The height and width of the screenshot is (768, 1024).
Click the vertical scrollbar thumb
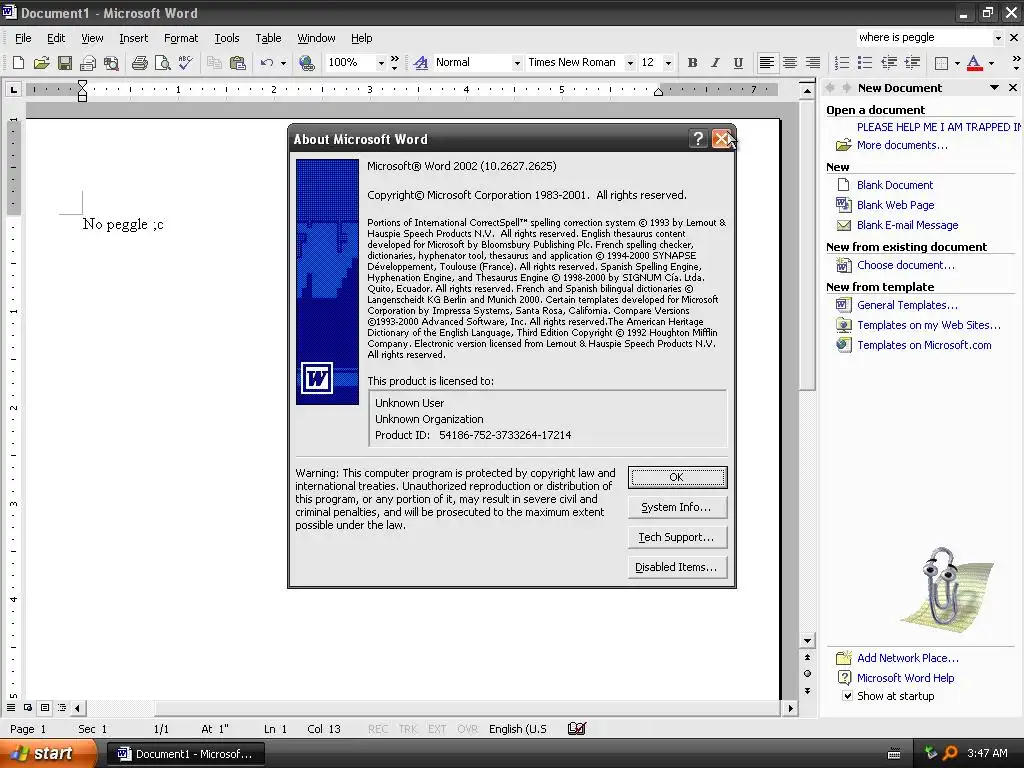click(808, 244)
